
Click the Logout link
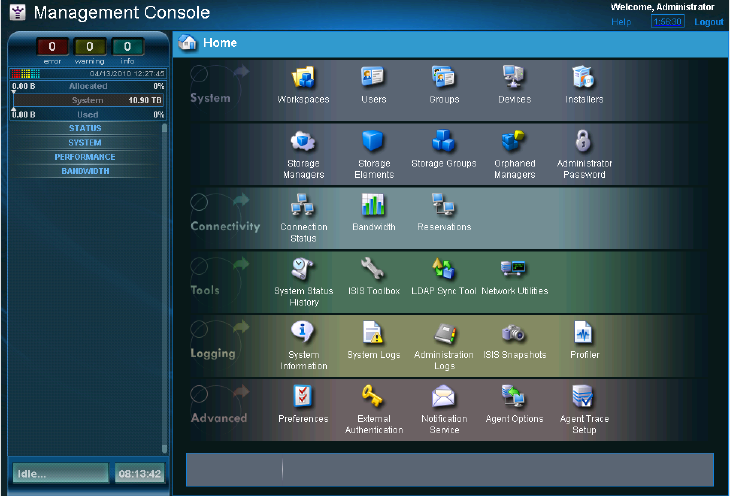(709, 22)
